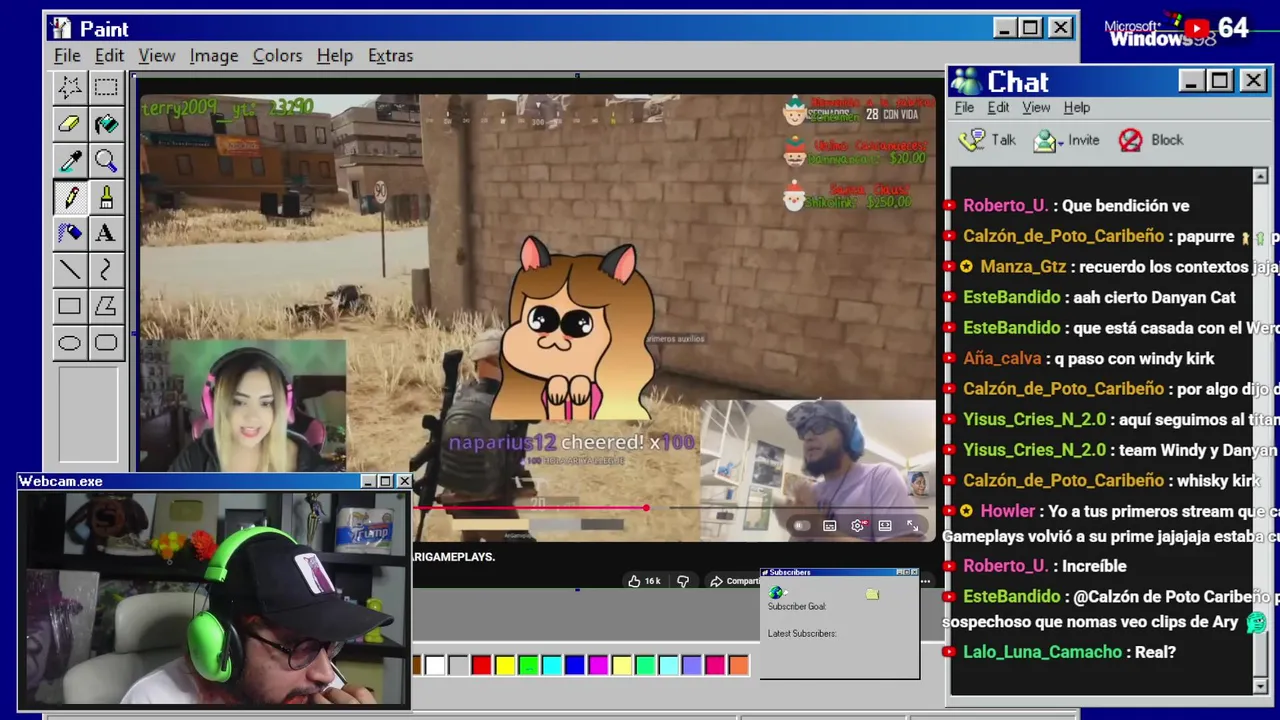Open the Chat window View menu
Viewport: 1280px width, 720px height.
point(1036,107)
